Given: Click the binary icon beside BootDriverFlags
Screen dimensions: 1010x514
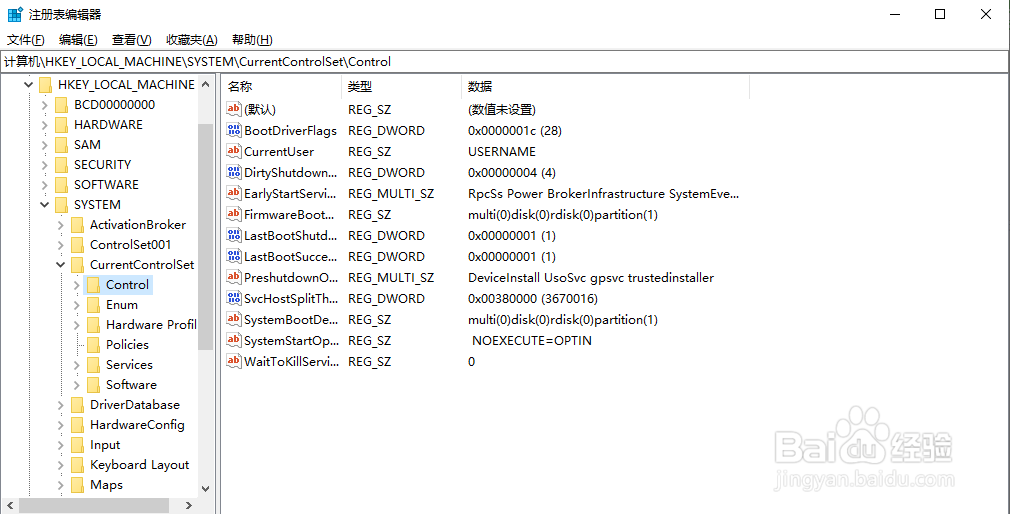Looking at the screenshot, I should pos(234,131).
